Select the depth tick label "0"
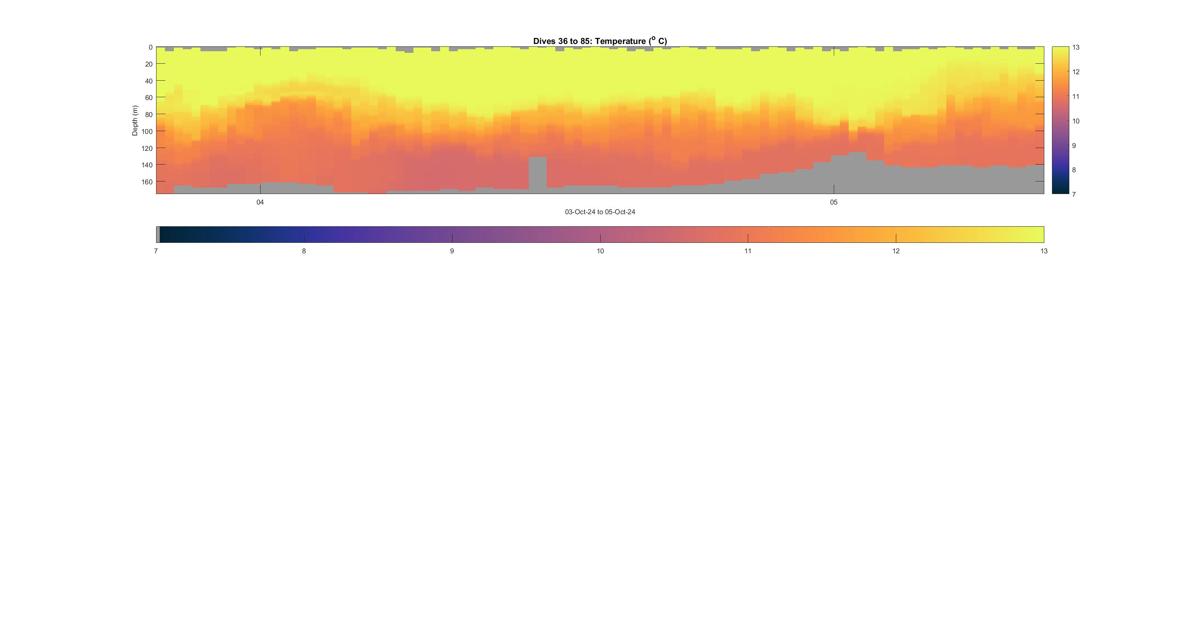The image size is (1200, 622). pos(150,47)
